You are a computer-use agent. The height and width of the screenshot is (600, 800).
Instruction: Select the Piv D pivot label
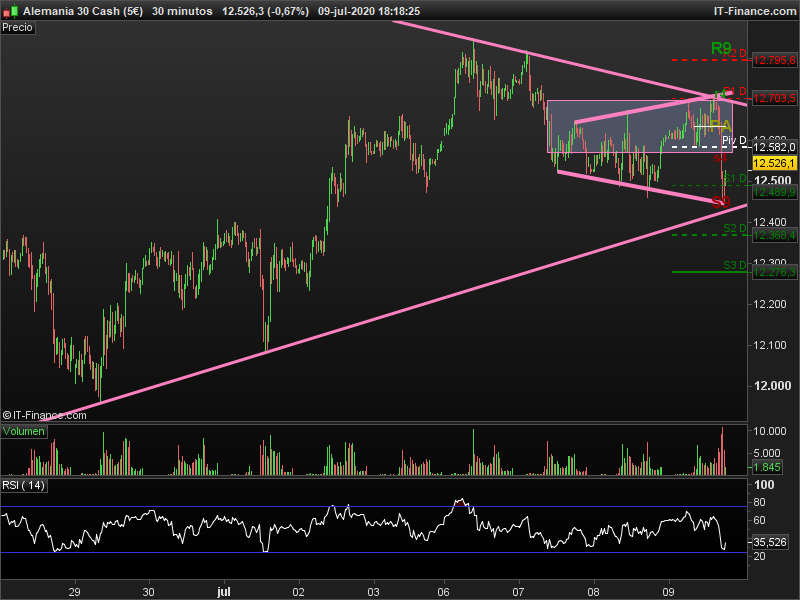point(734,140)
